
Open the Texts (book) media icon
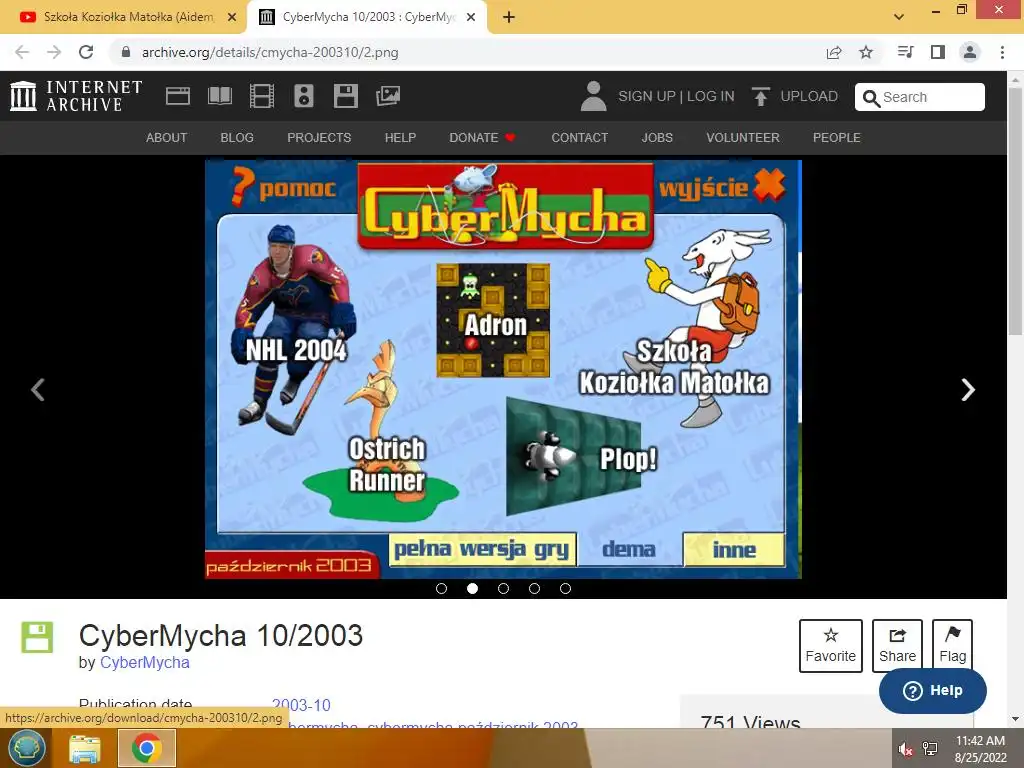point(219,96)
